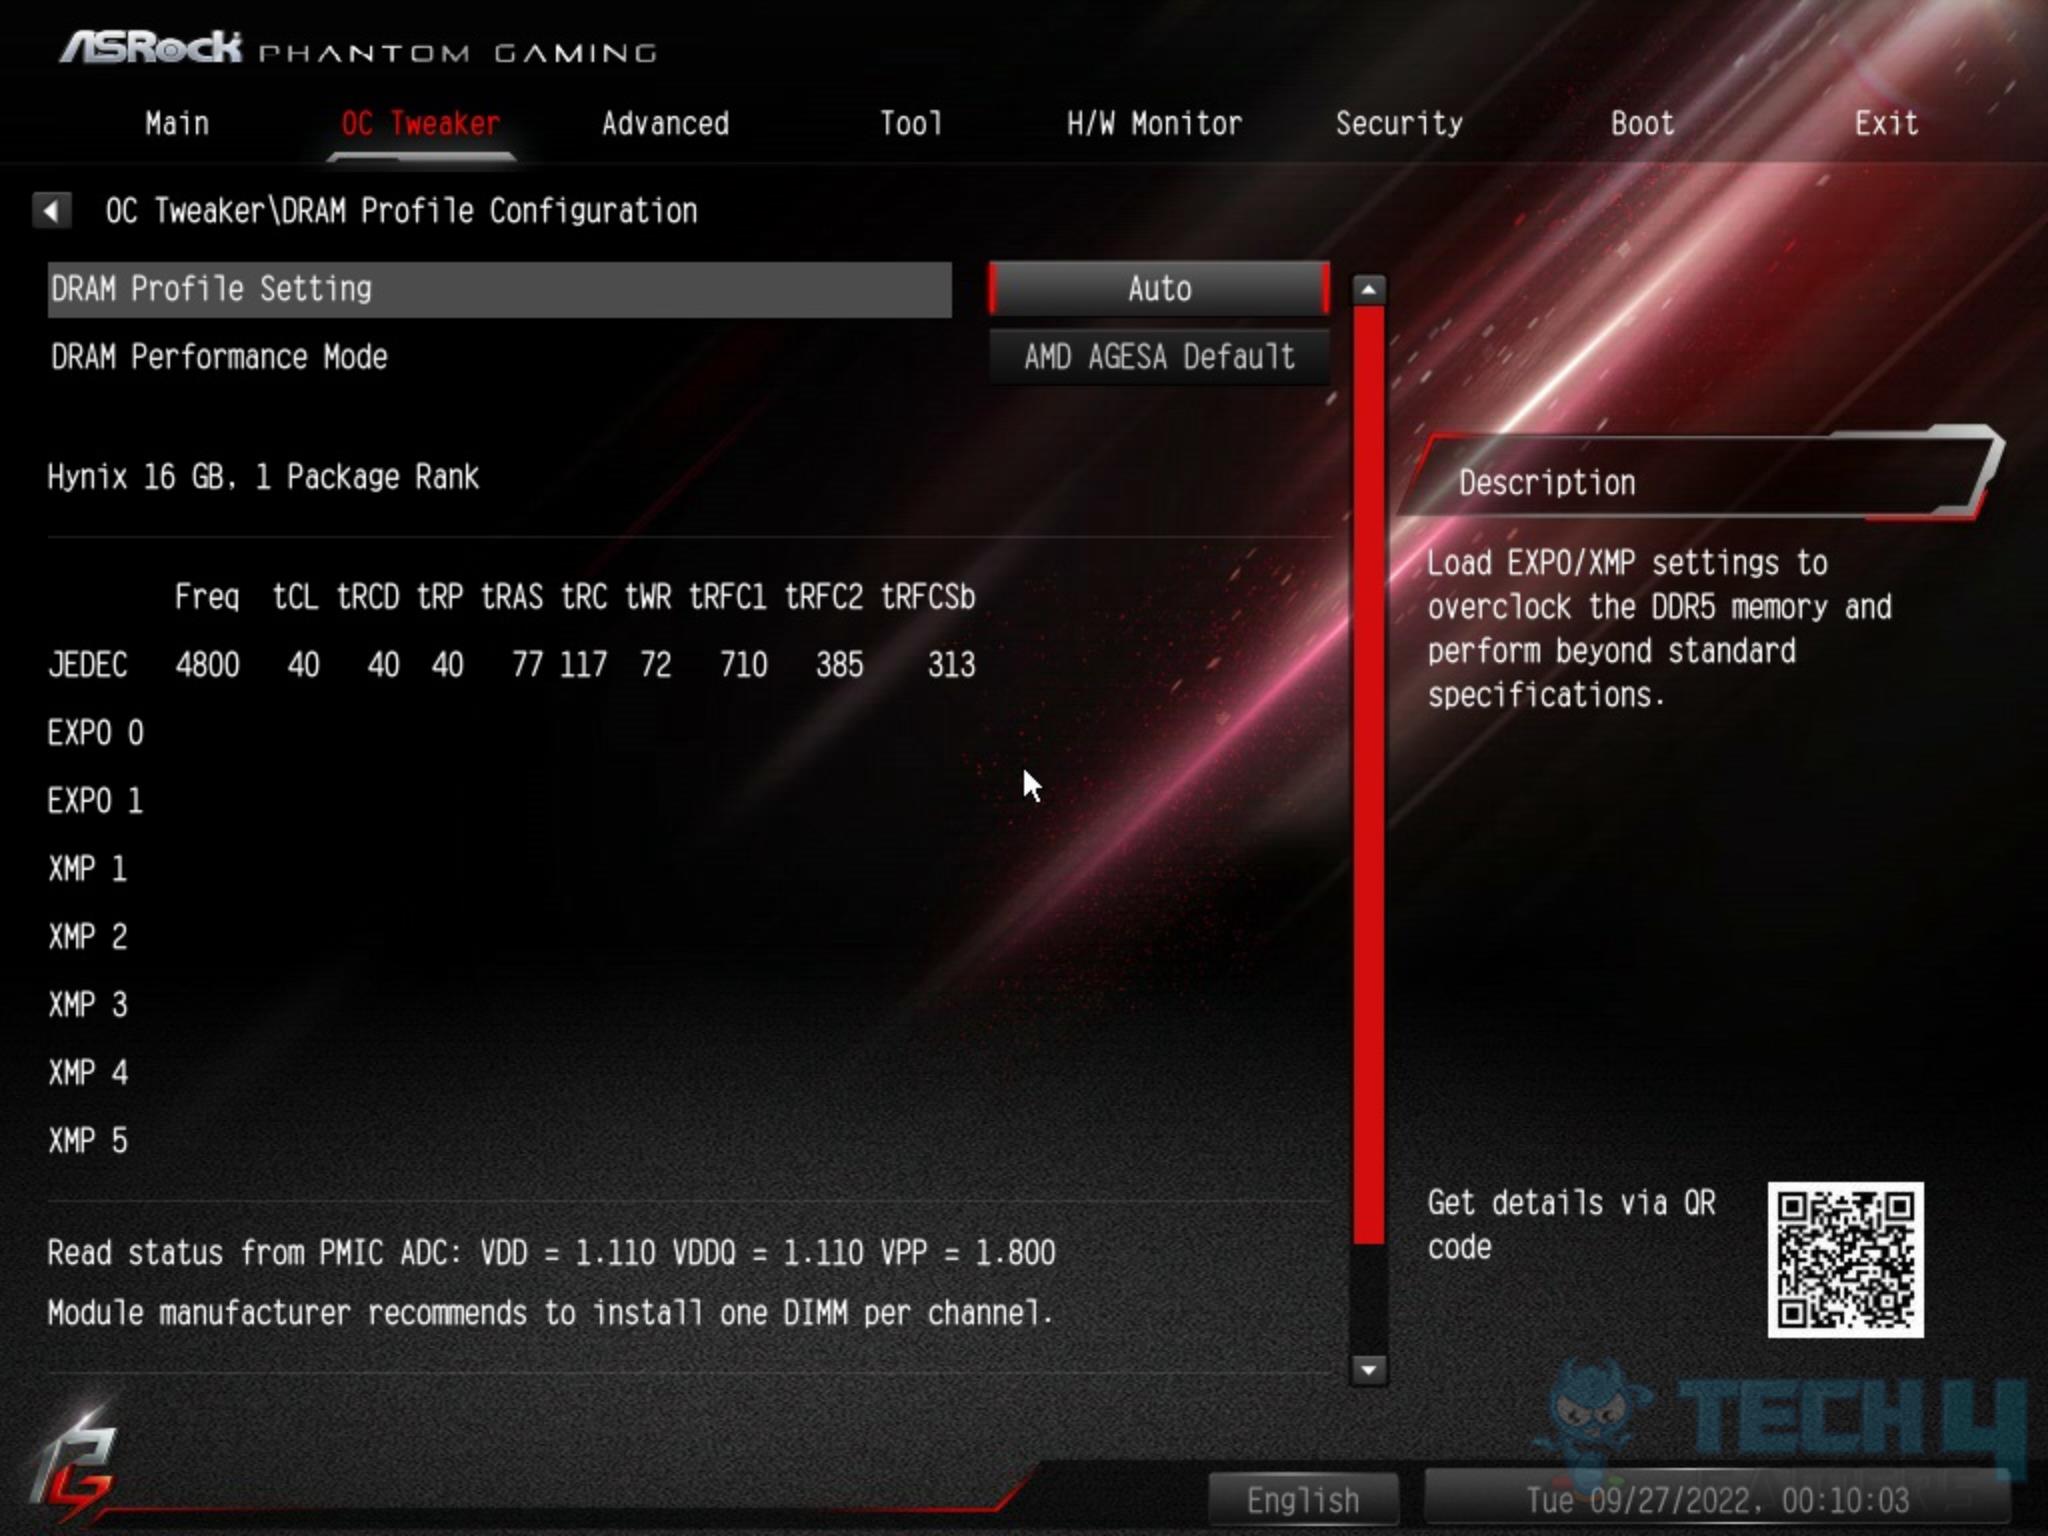
Task: Select the OC Tweaker tab
Action: pyautogui.click(x=423, y=123)
